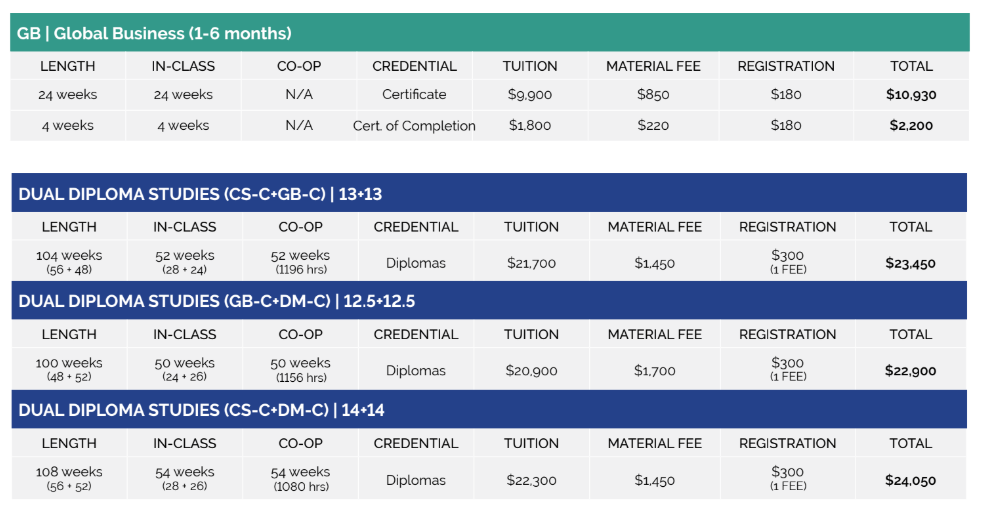The height and width of the screenshot is (510, 982).
Task: Click the Cert. of Completion cell
Action: pos(414,126)
